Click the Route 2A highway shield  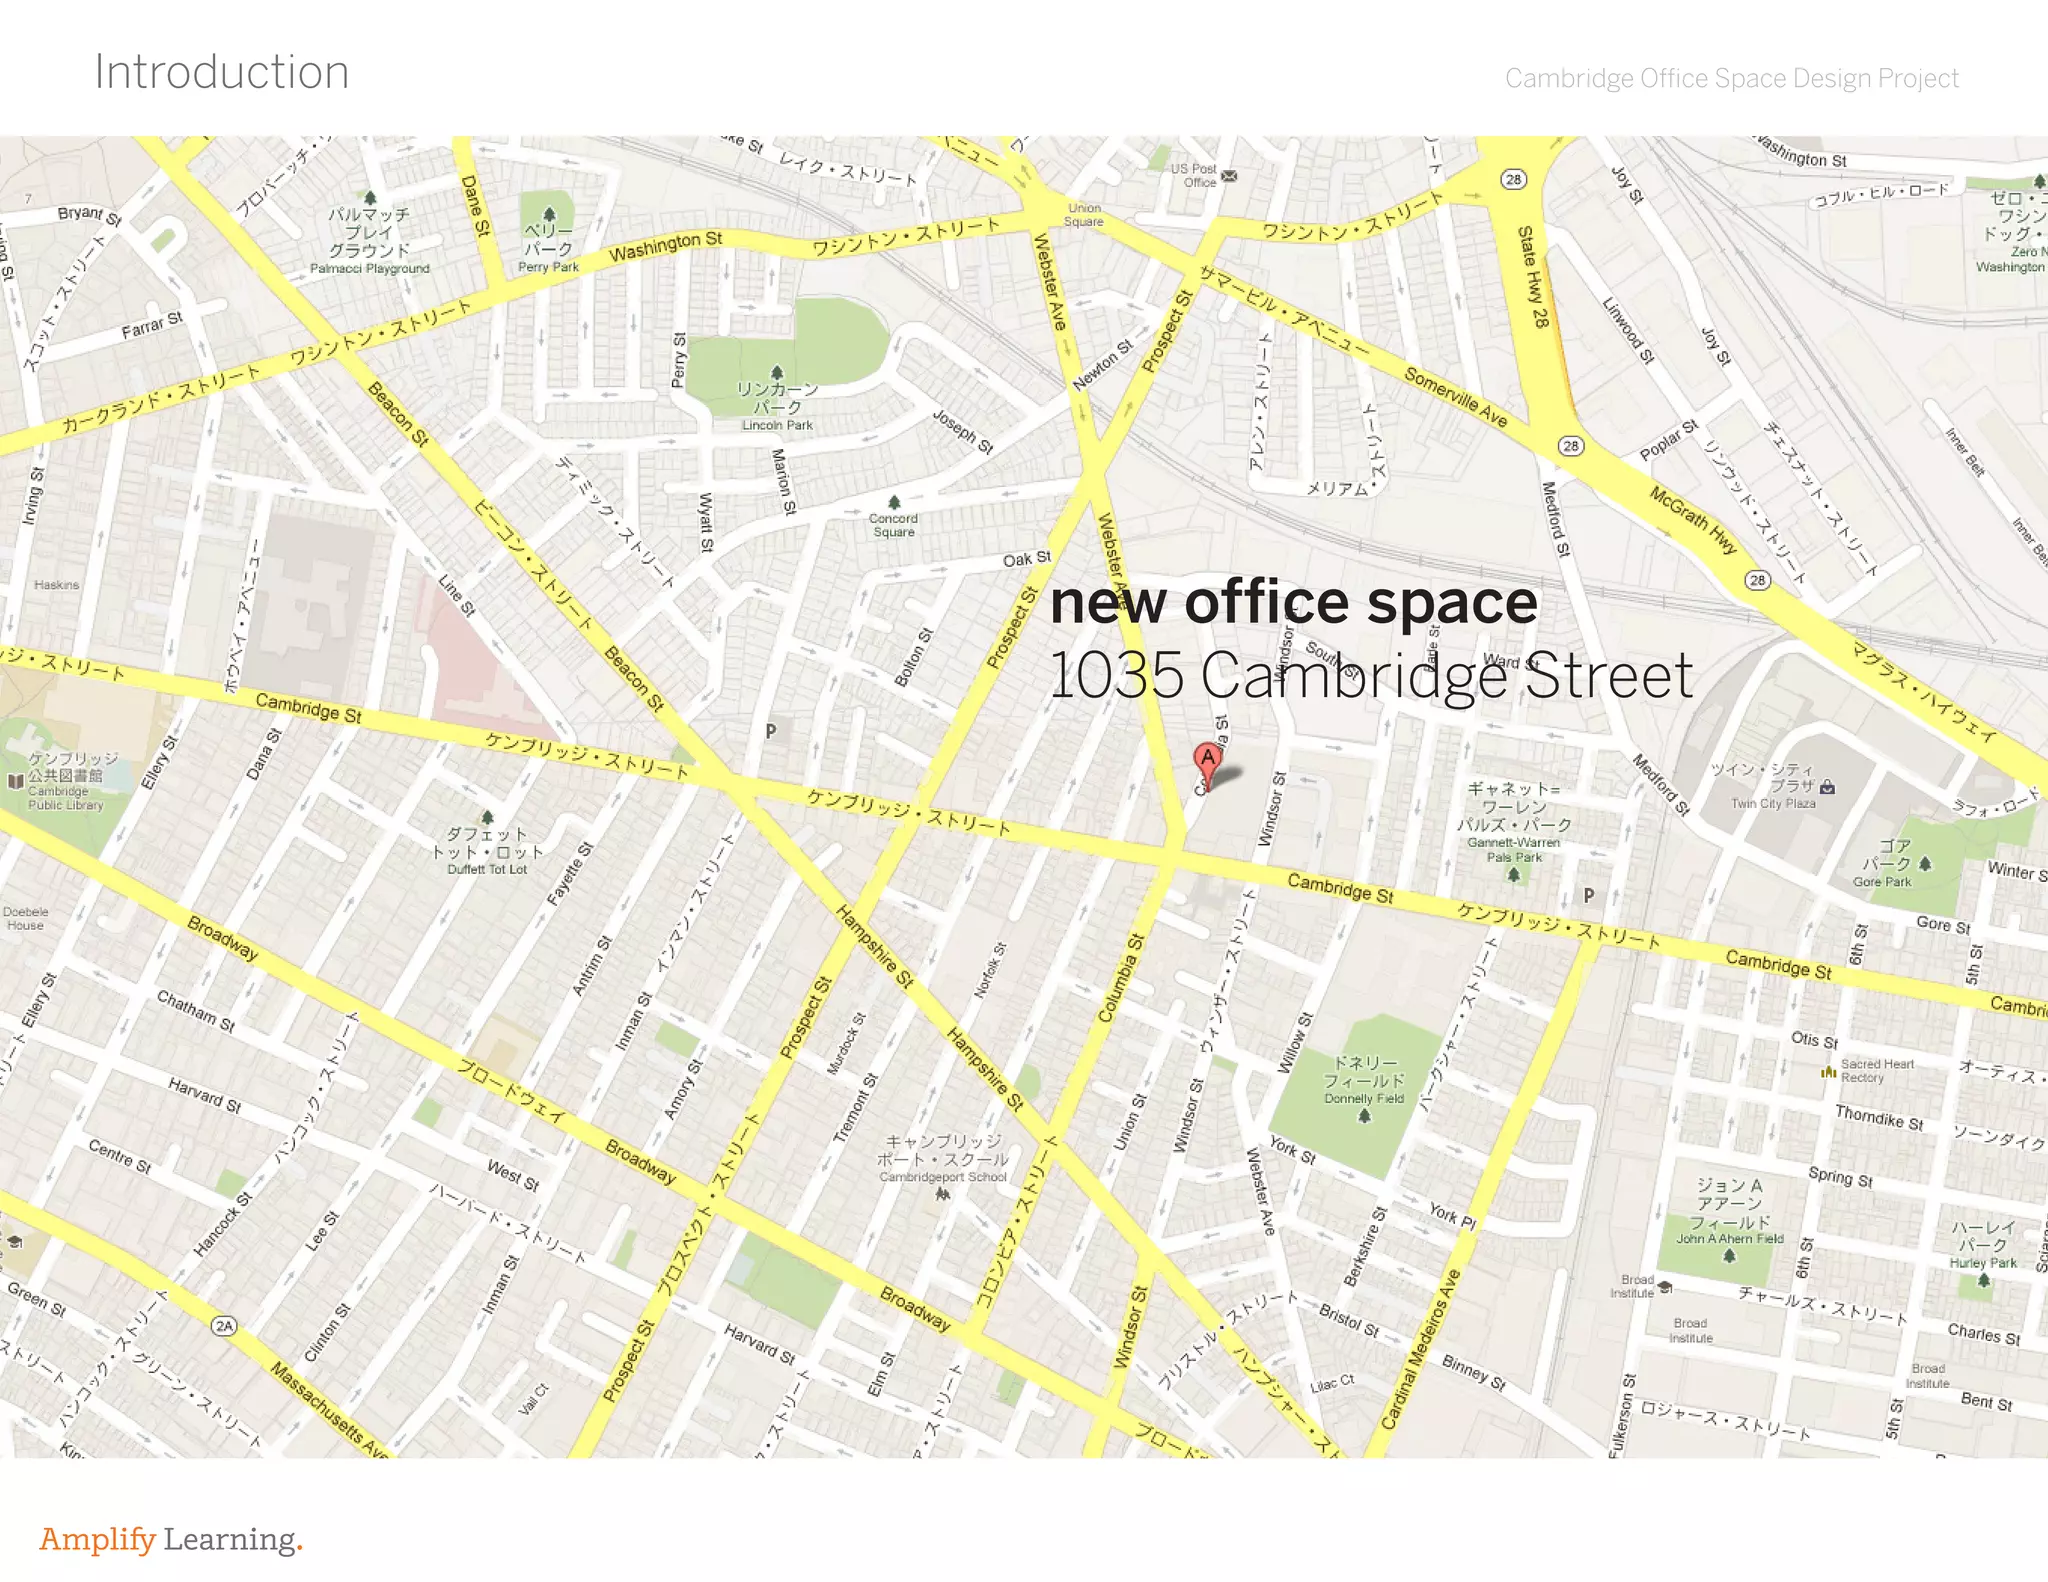[225, 1326]
